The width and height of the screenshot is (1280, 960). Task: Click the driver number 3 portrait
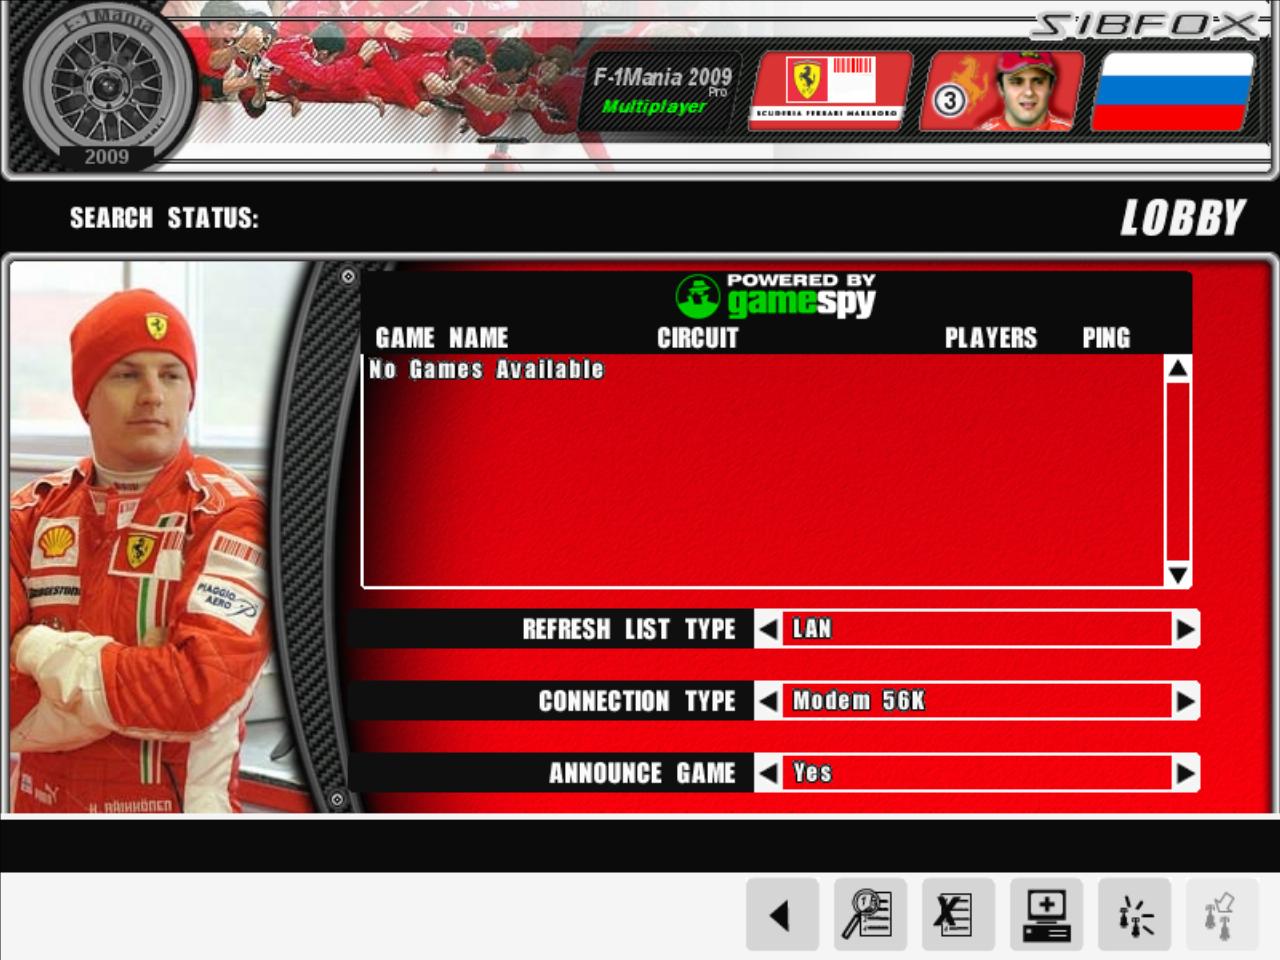tap(1001, 92)
